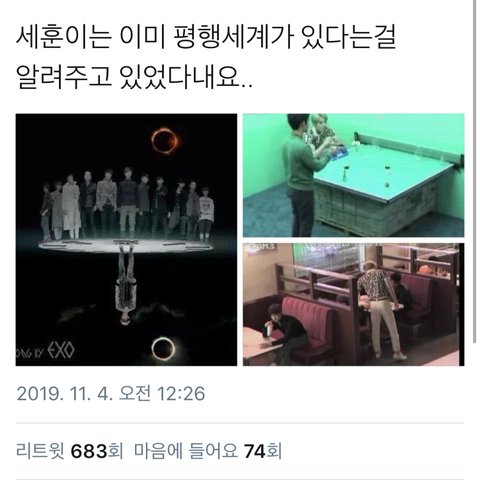480x481 pixels.
Task: Open the EXO group eclipse image
Action: 126,240
